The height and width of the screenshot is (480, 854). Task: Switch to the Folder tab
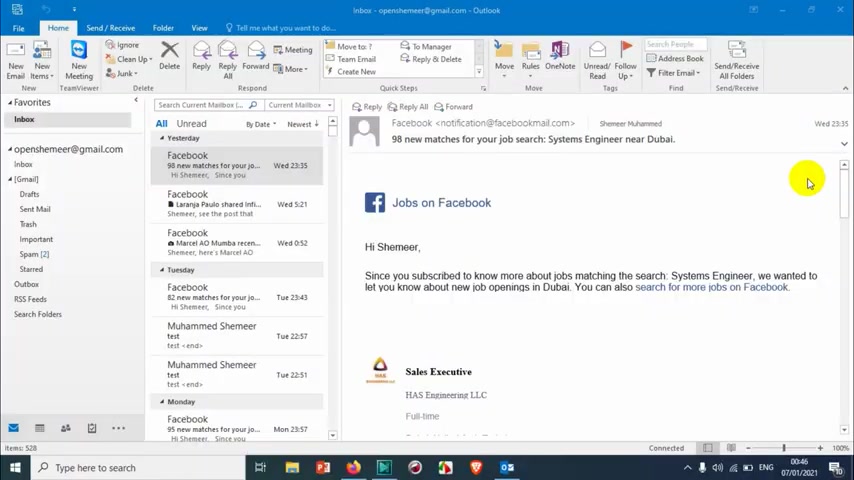coord(163,28)
